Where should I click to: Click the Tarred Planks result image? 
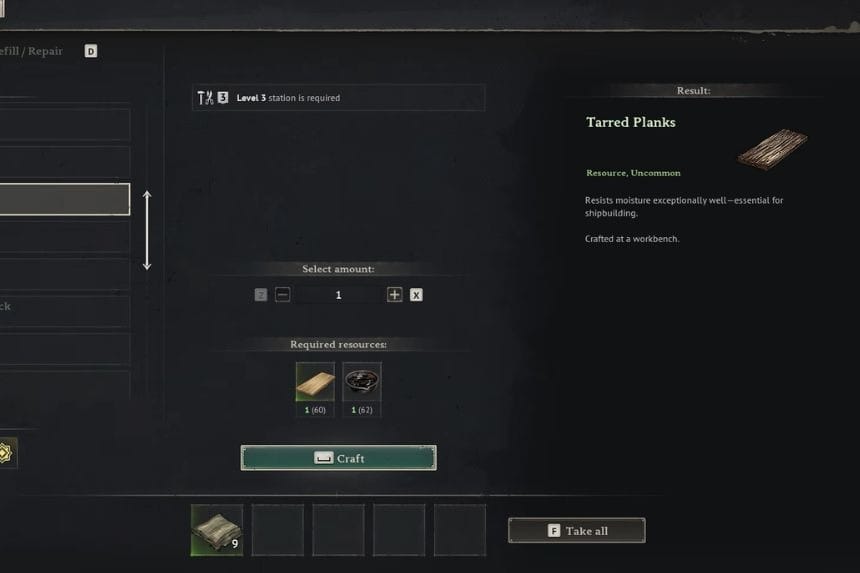(x=772, y=149)
